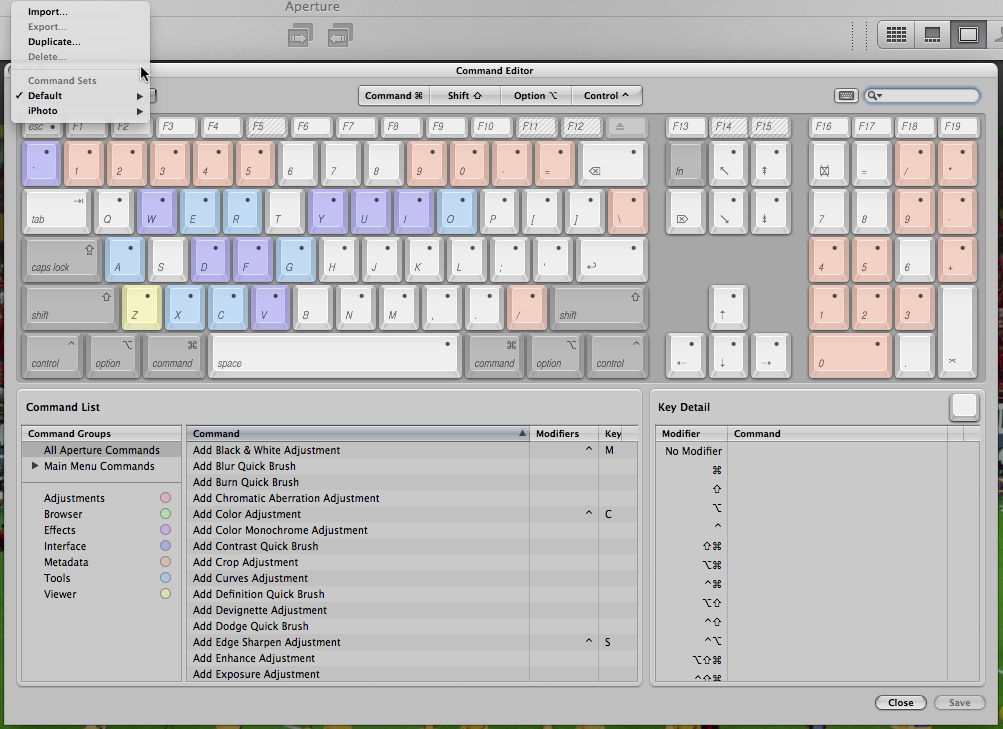The height and width of the screenshot is (729, 1003).
Task: Select the Tools command group
Action: tap(57, 578)
